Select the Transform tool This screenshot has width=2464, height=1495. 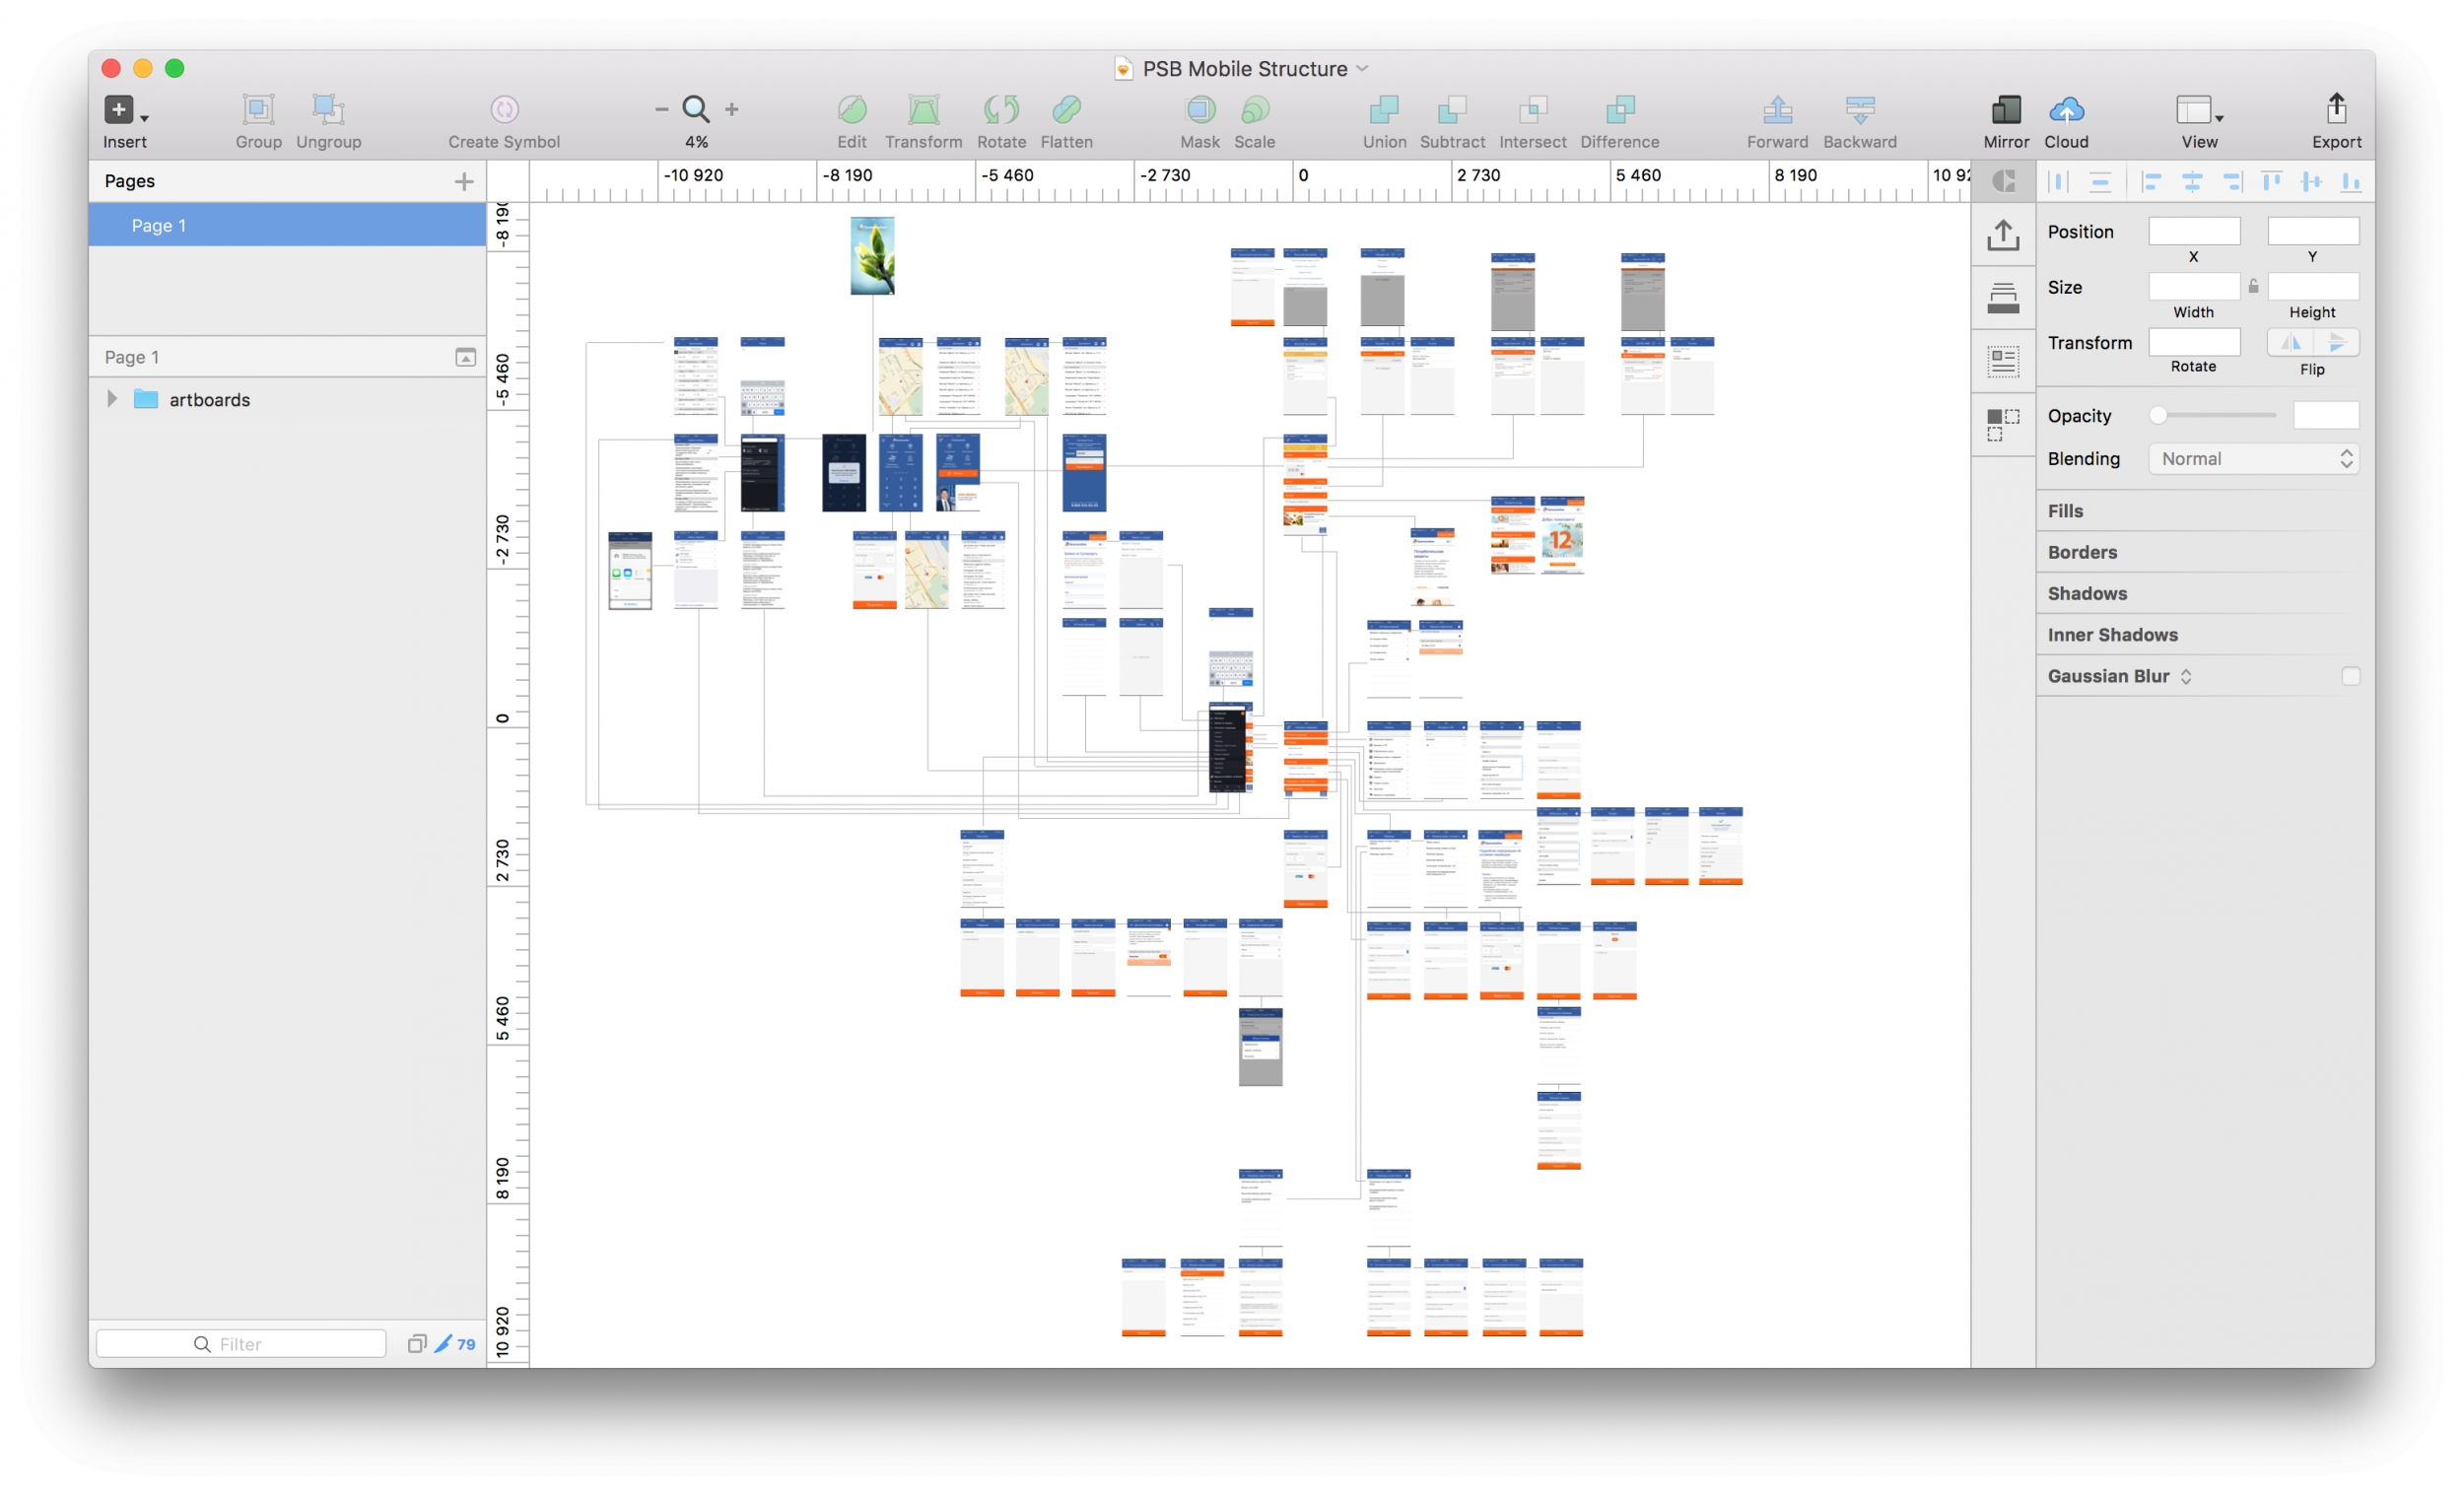click(923, 109)
